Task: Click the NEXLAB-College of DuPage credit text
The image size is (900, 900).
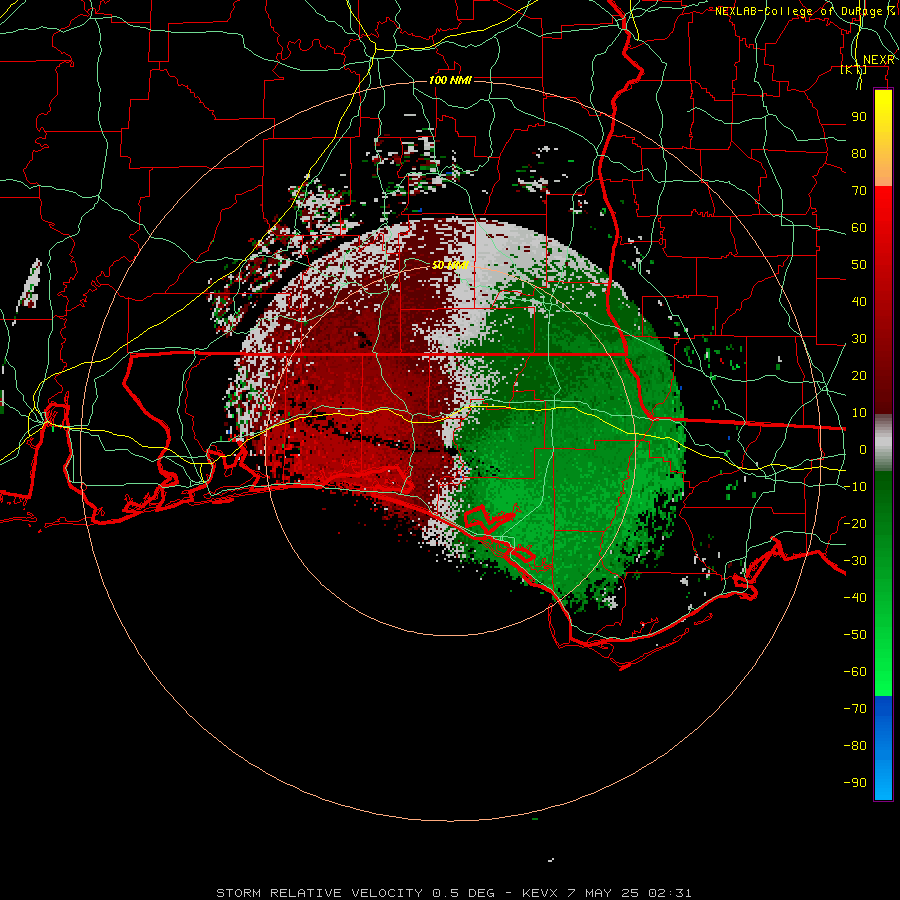Action: 805,11
